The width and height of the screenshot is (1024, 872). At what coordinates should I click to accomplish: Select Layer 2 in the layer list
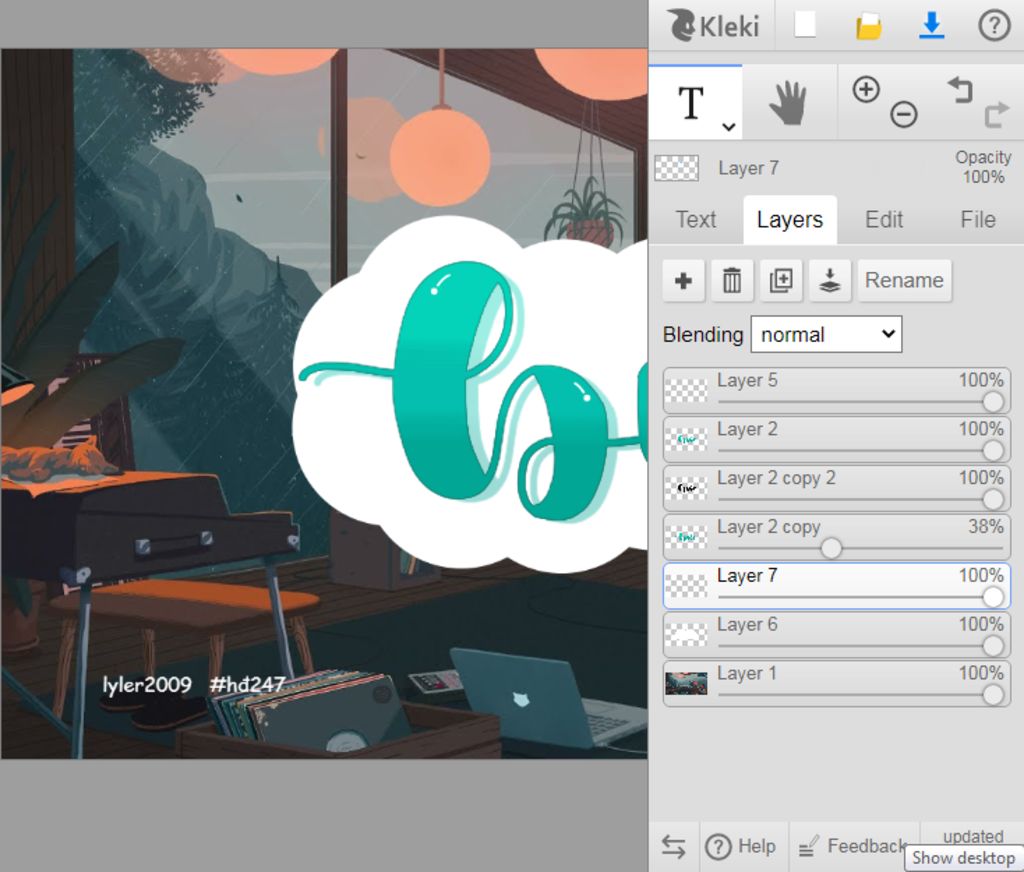pos(837,440)
